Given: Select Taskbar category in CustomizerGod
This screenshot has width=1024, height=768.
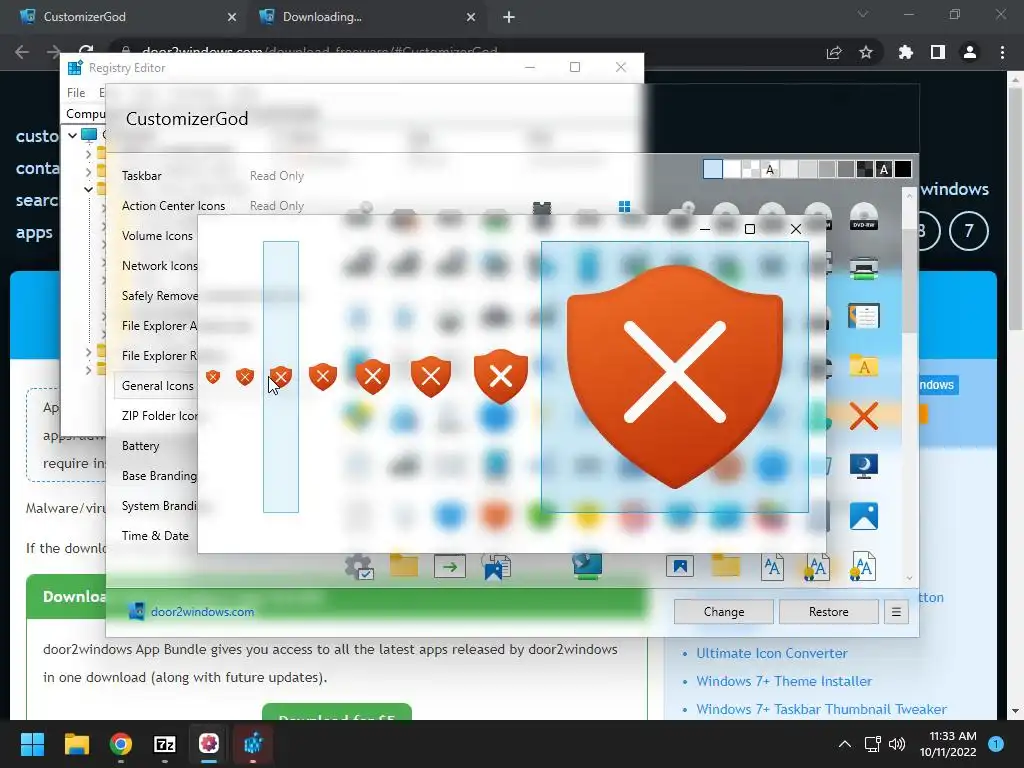Looking at the screenshot, I should (142, 176).
